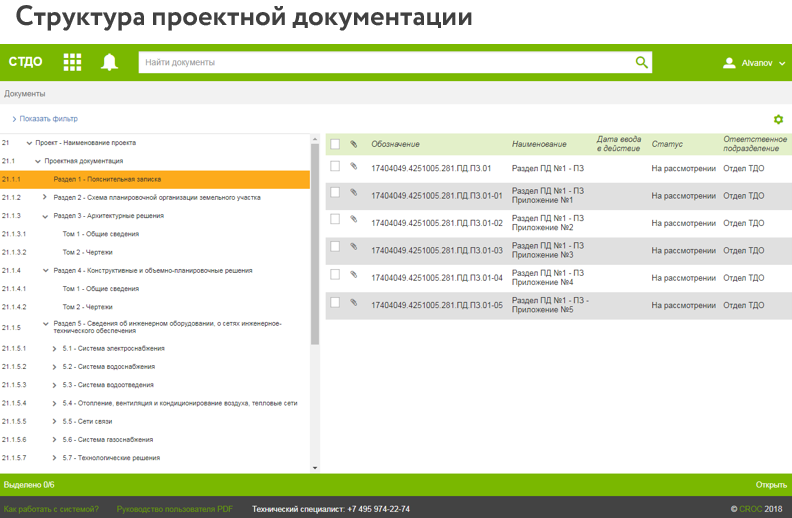This screenshot has width=792, height=518.
Task: Open Как работать с системой? link
Action: pyautogui.click(x=51, y=509)
